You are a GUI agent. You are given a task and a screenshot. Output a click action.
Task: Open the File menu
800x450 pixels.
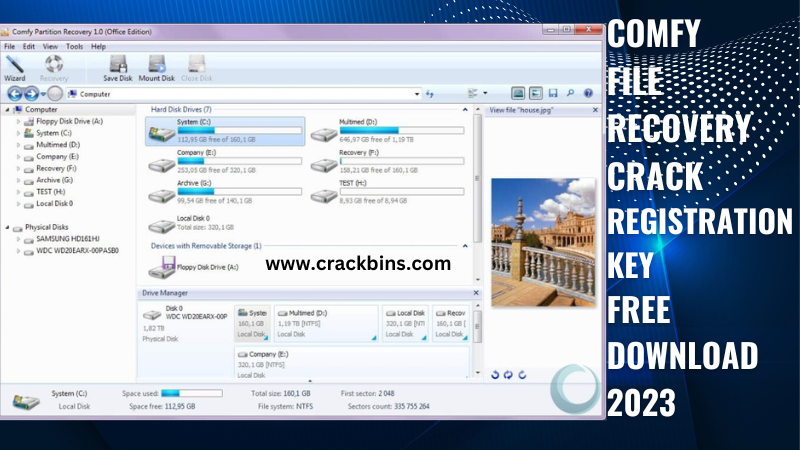click(10, 46)
